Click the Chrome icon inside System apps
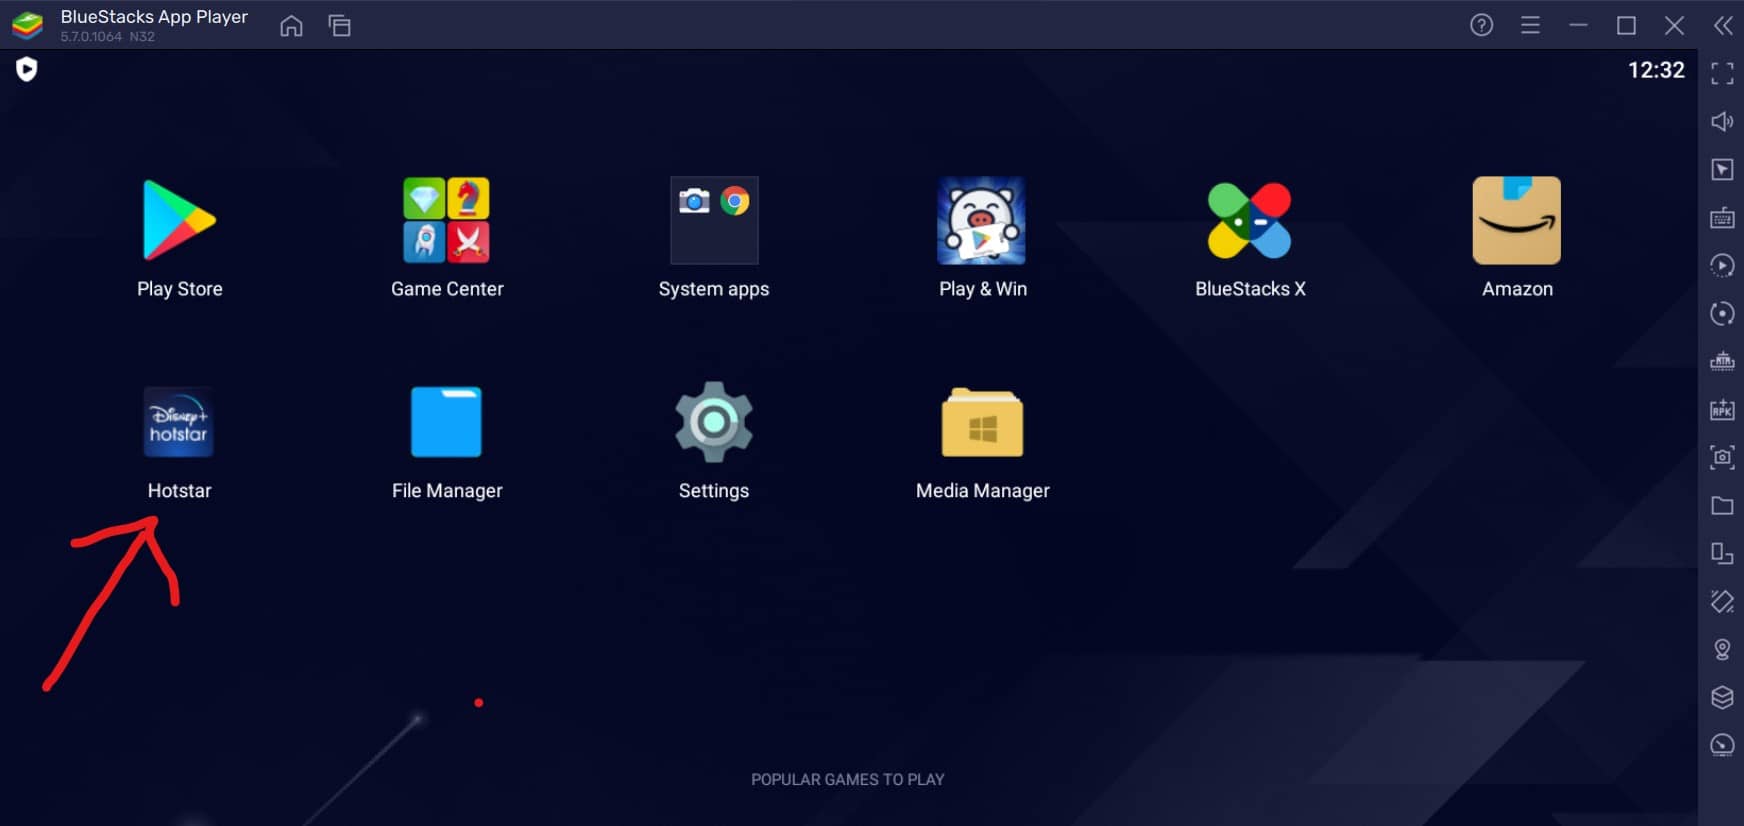Image resolution: width=1744 pixels, height=826 pixels. [x=735, y=201]
